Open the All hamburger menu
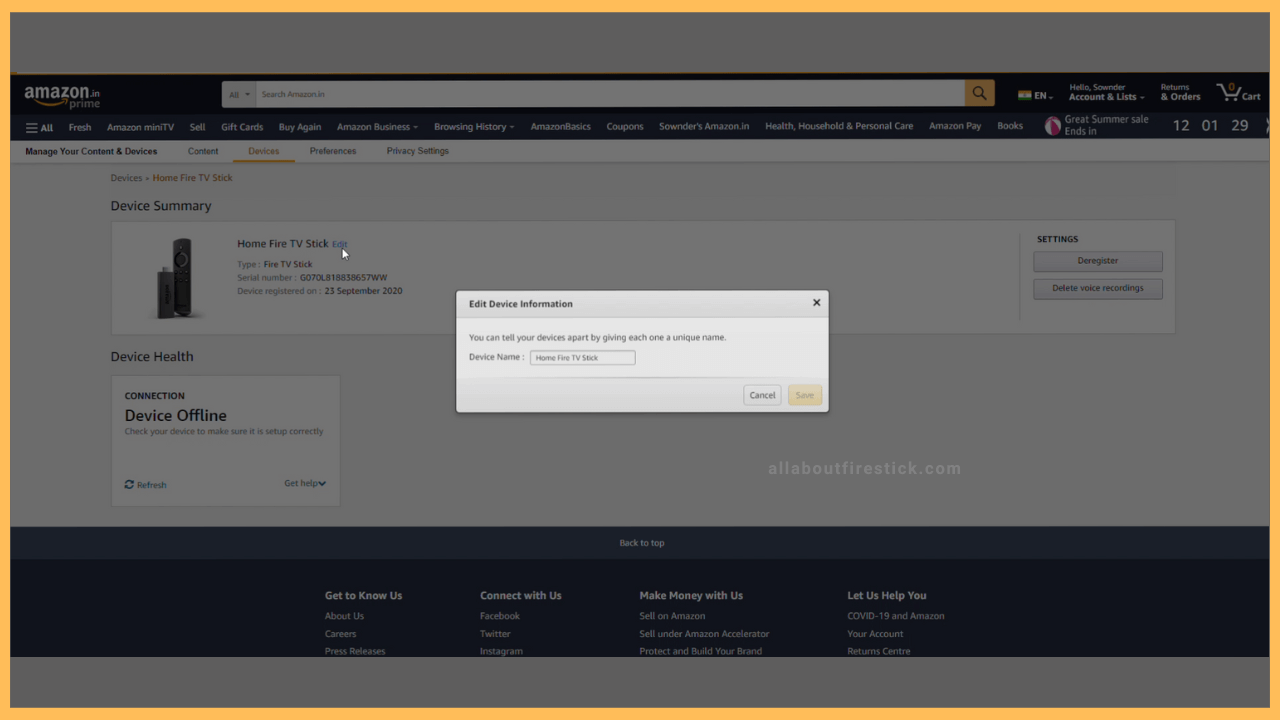This screenshot has width=1280, height=720. pos(39,127)
